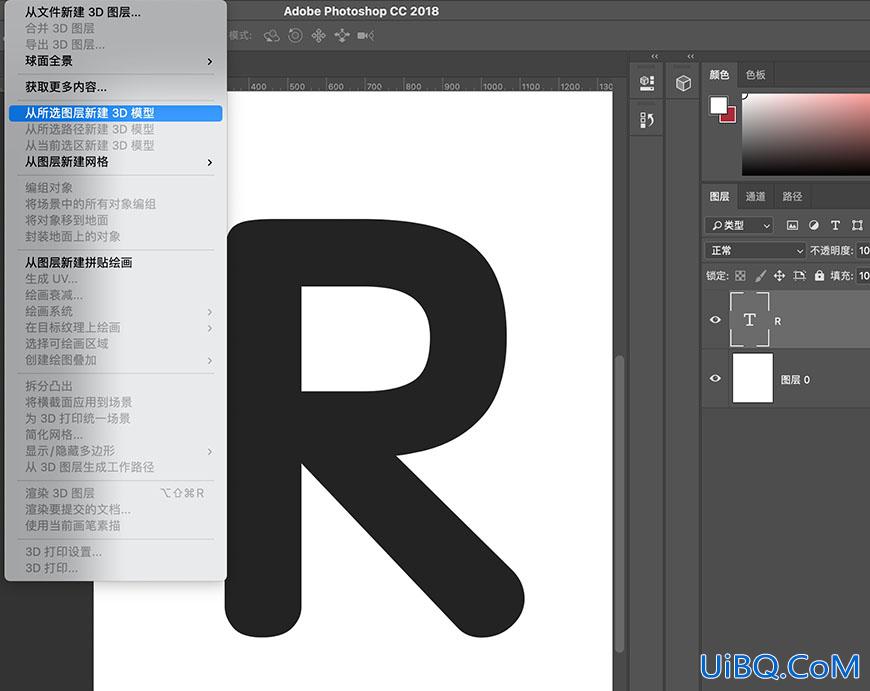Click the 图层 0 layer name
Image resolution: width=870 pixels, height=691 pixels.
795,380
